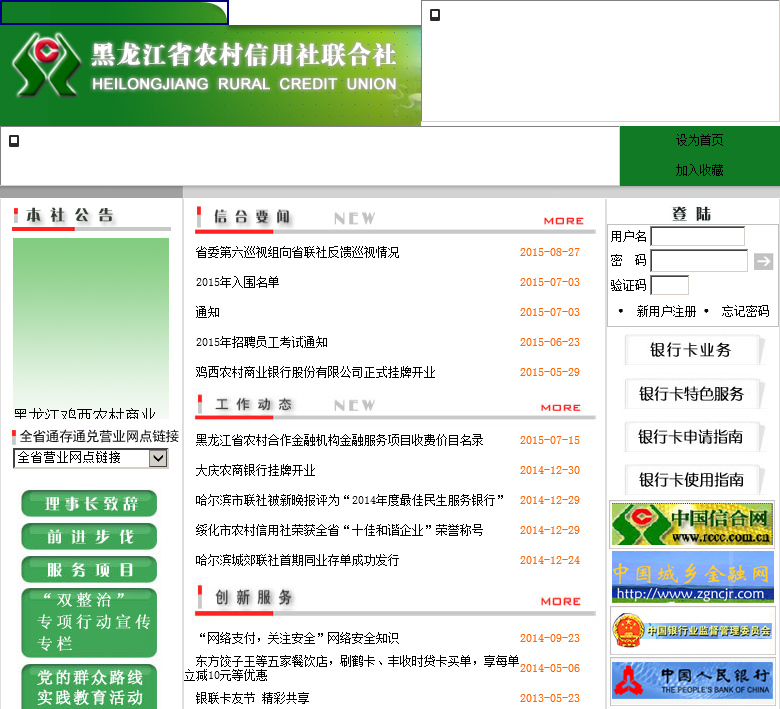
Task: Open the 中国信合网 banner link
Action: coord(692,524)
